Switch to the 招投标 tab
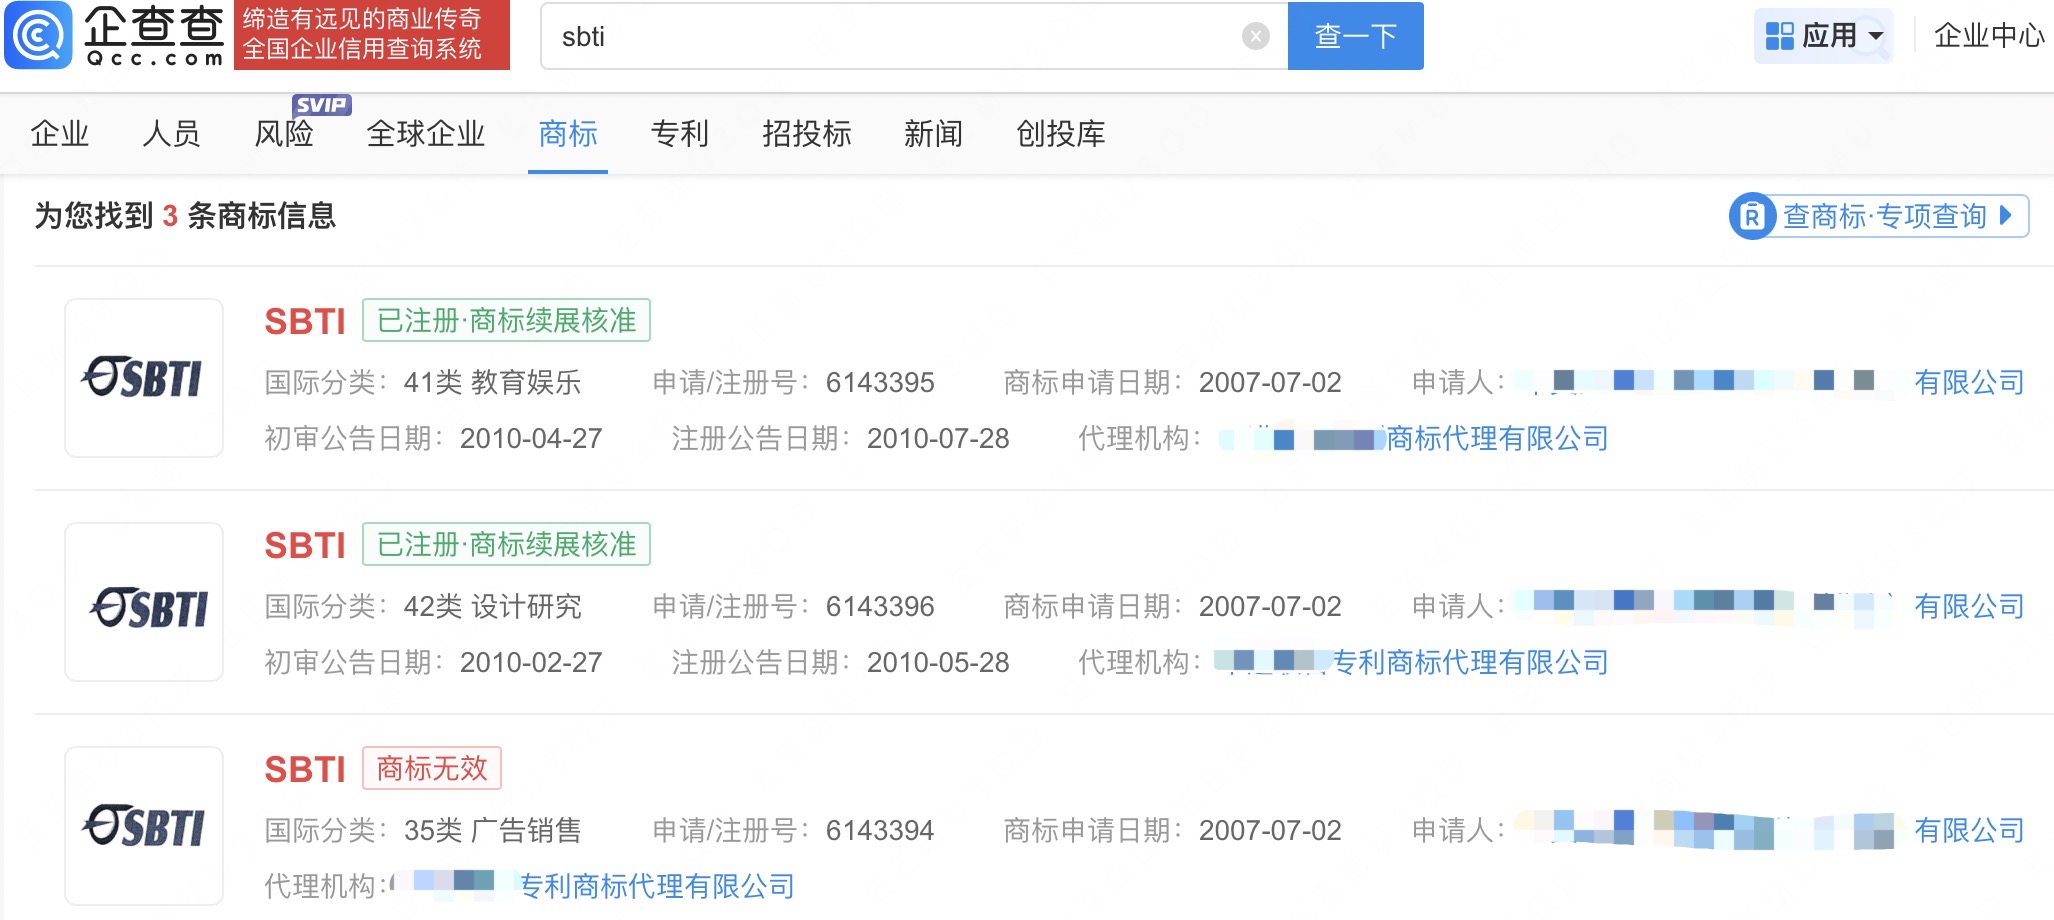The image size is (2054, 920). click(x=806, y=134)
